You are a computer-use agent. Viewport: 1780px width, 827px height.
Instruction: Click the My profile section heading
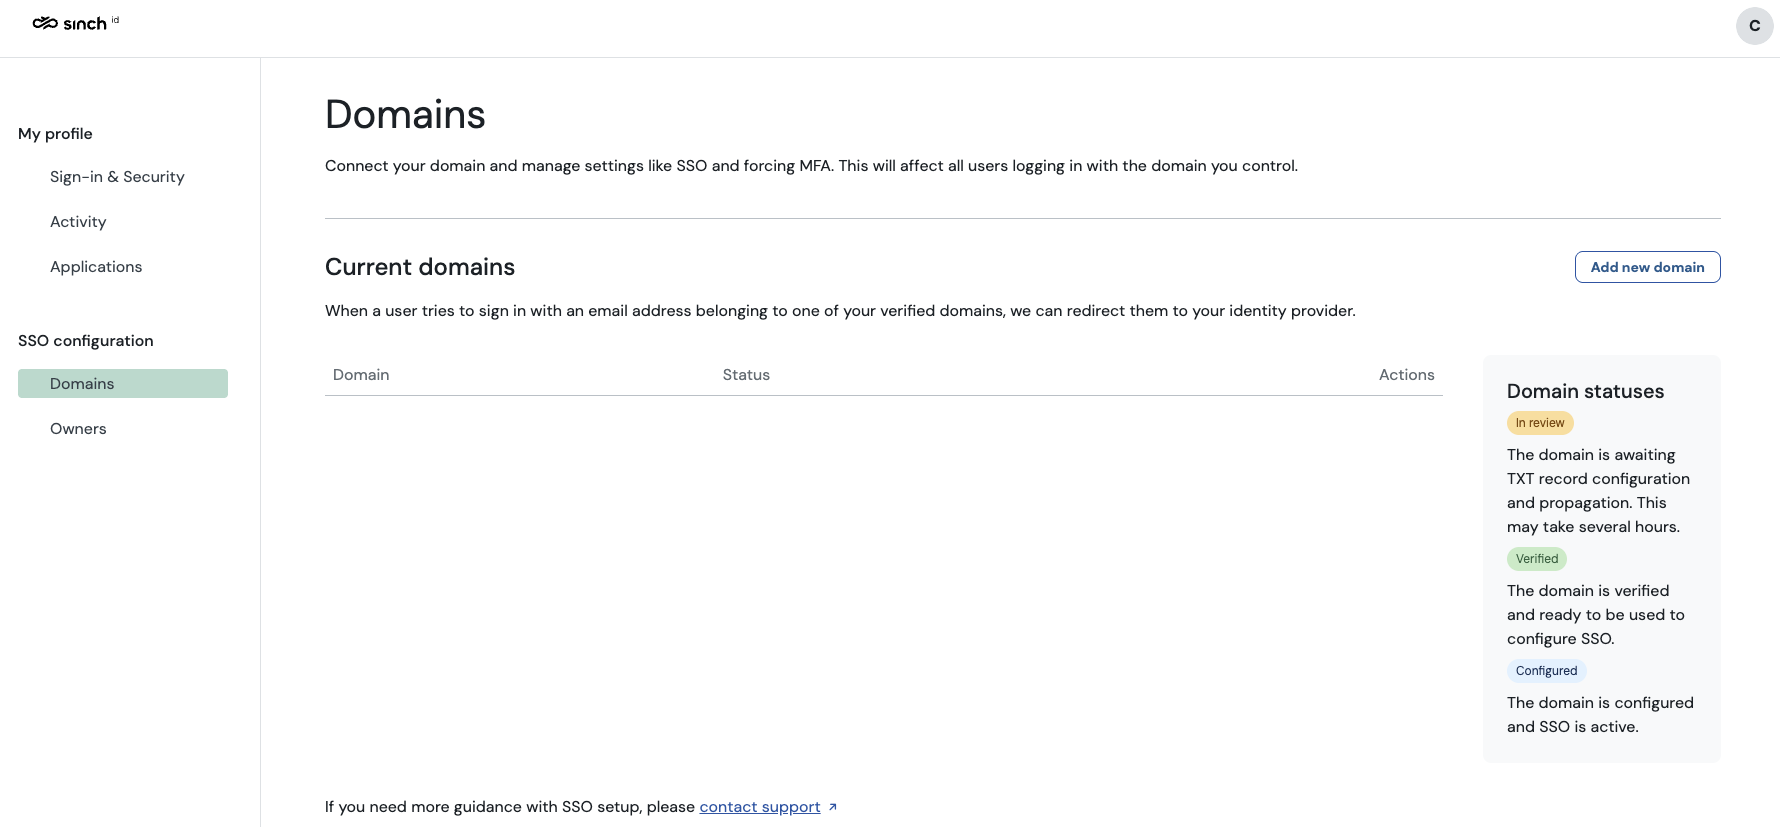[x=55, y=134]
